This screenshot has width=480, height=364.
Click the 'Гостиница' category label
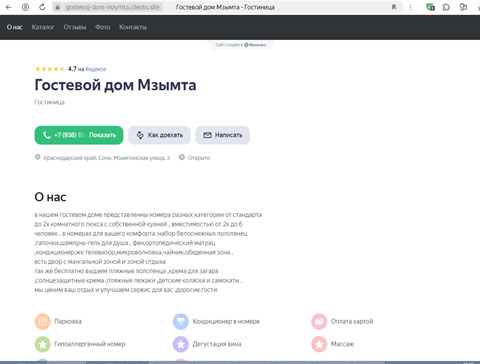tap(49, 102)
